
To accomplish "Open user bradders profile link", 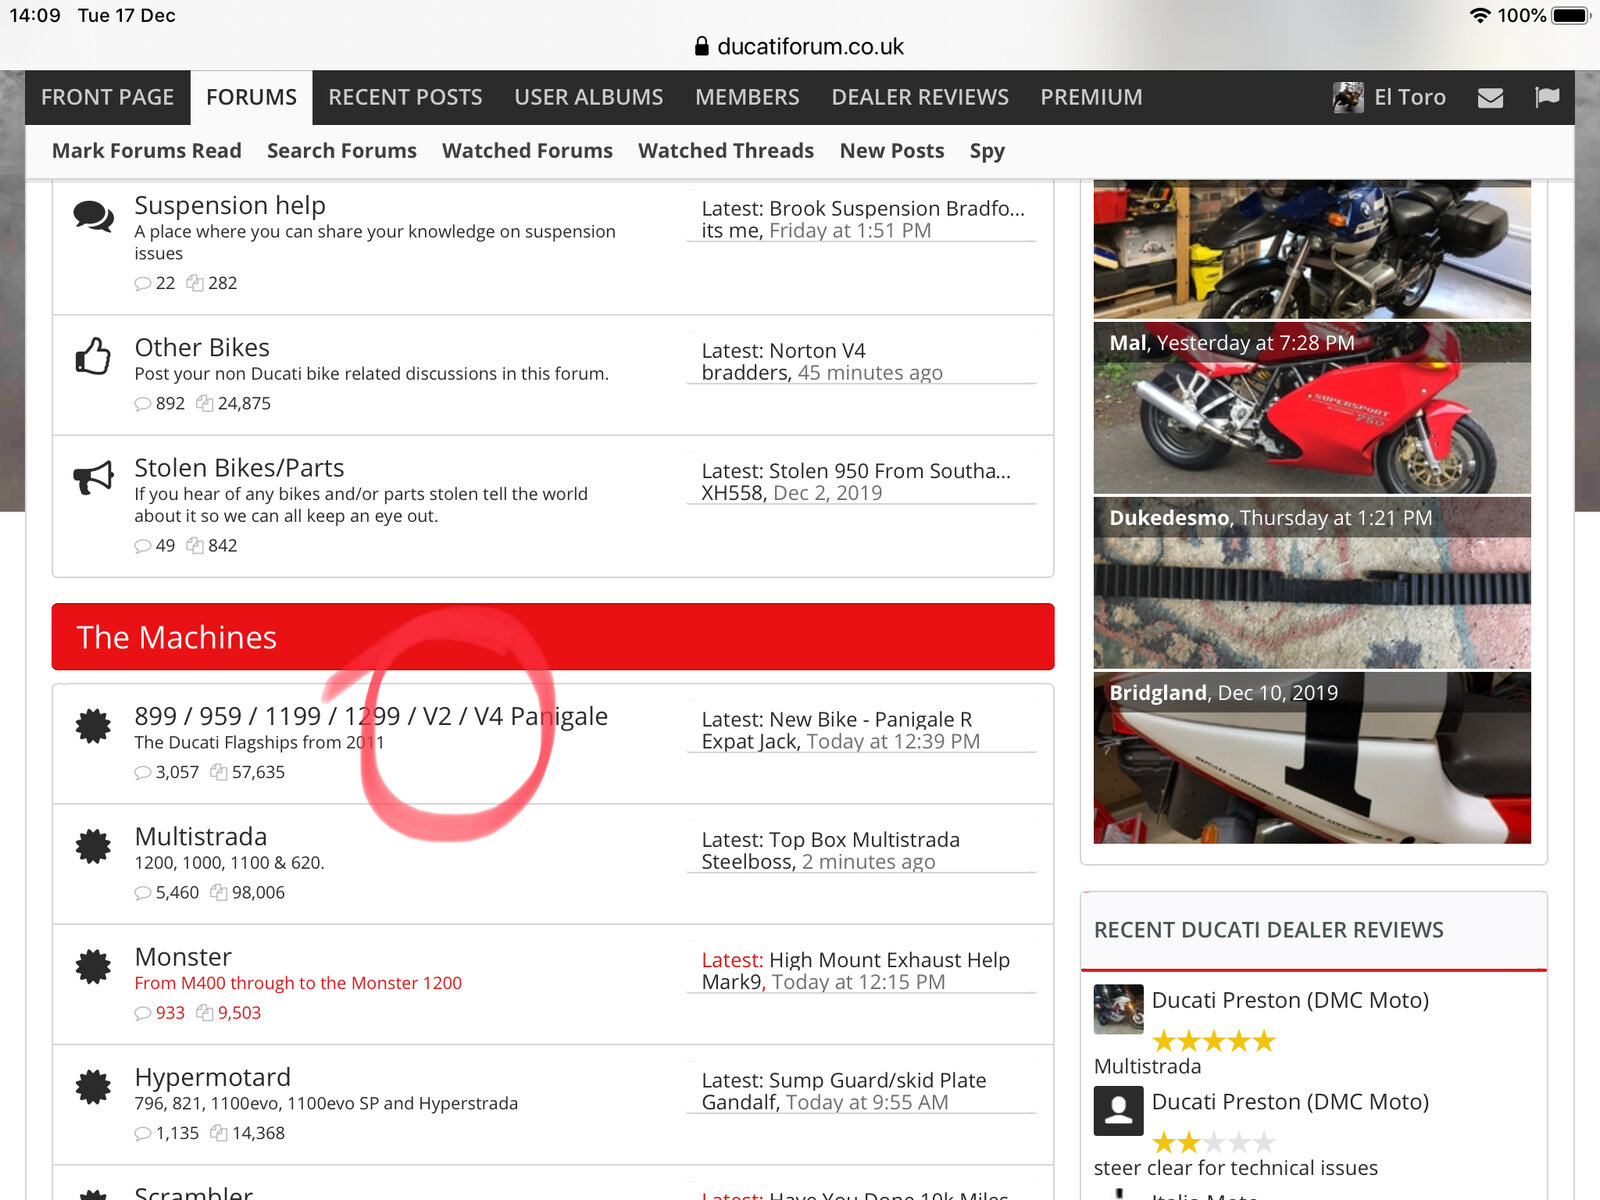I will tap(745, 372).
